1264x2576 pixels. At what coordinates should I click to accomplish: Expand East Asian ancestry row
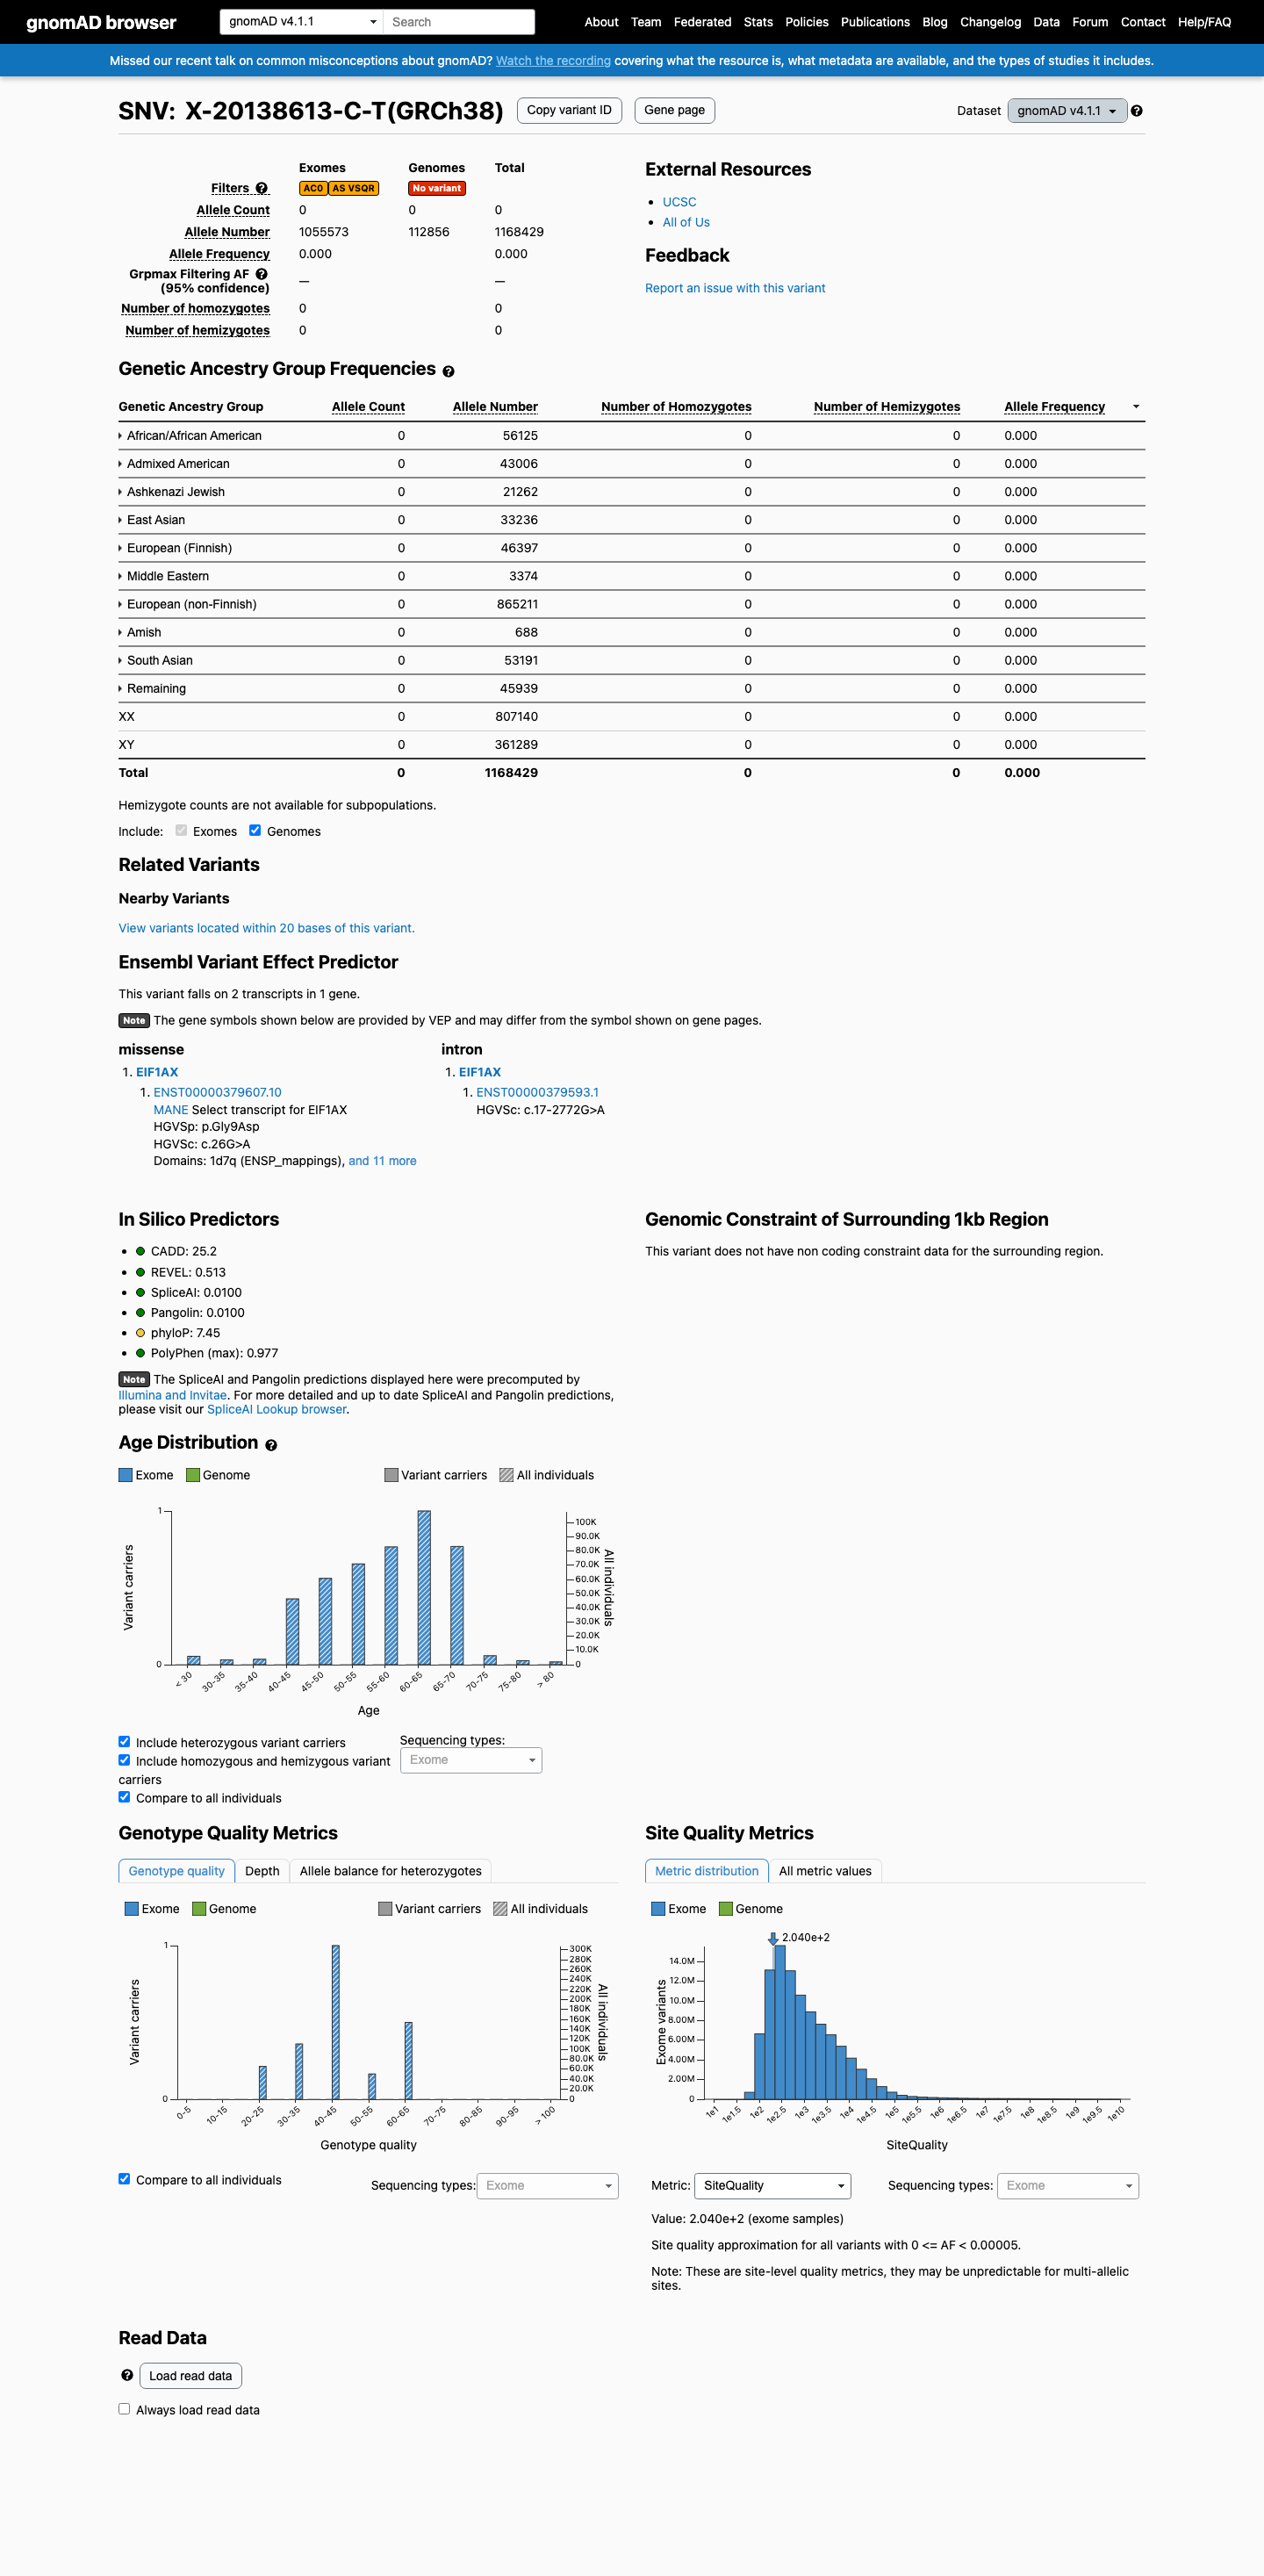[152, 520]
